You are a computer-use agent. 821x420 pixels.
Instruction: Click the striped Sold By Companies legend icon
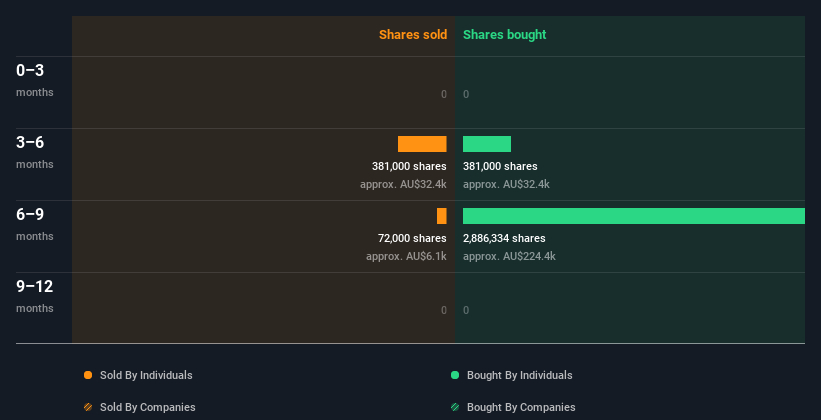[x=88, y=407]
